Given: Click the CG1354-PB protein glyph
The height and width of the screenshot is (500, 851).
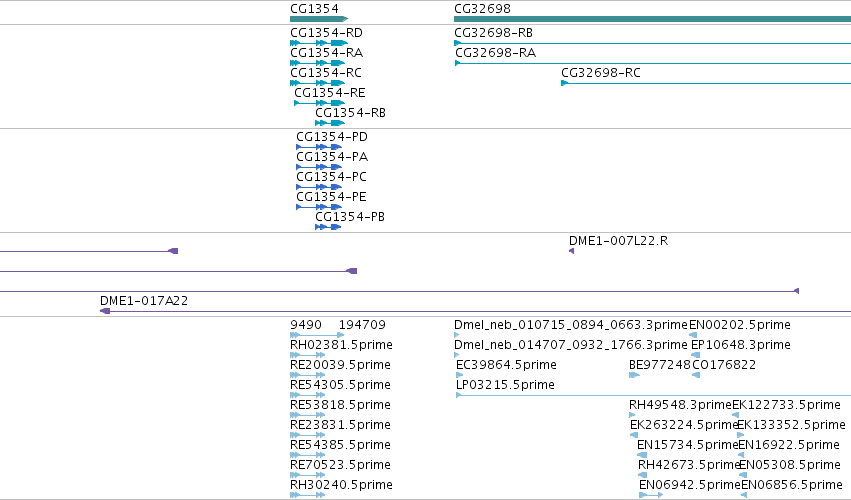Looking at the screenshot, I should [328, 227].
